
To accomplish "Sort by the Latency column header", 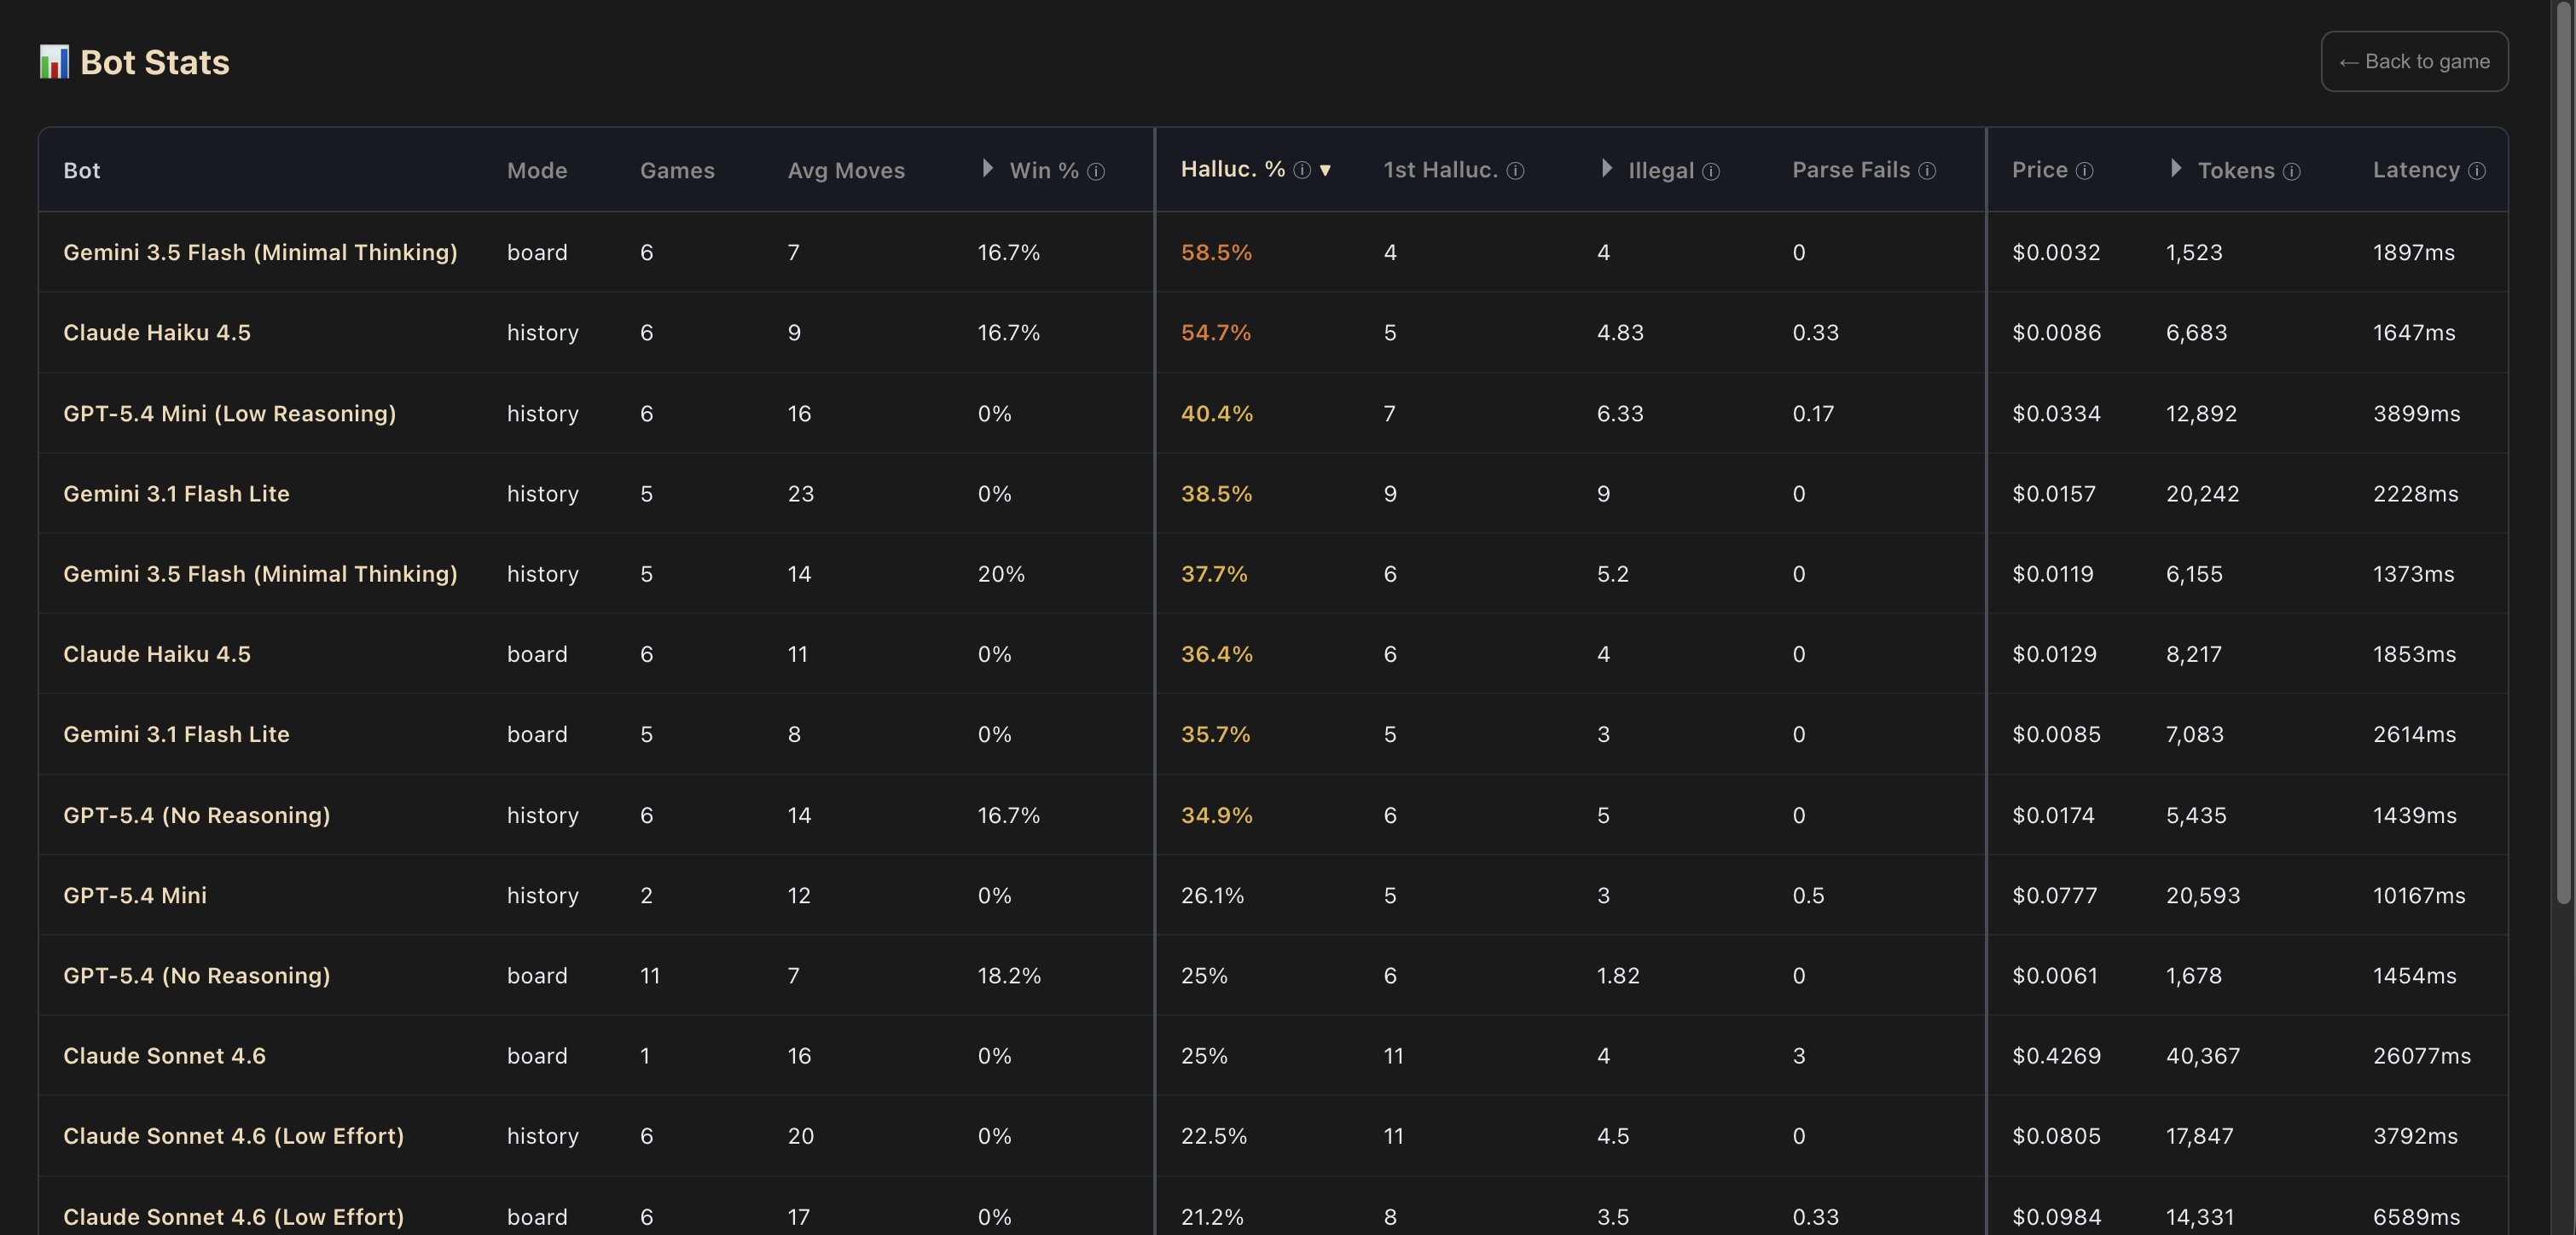I will coord(2416,170).
